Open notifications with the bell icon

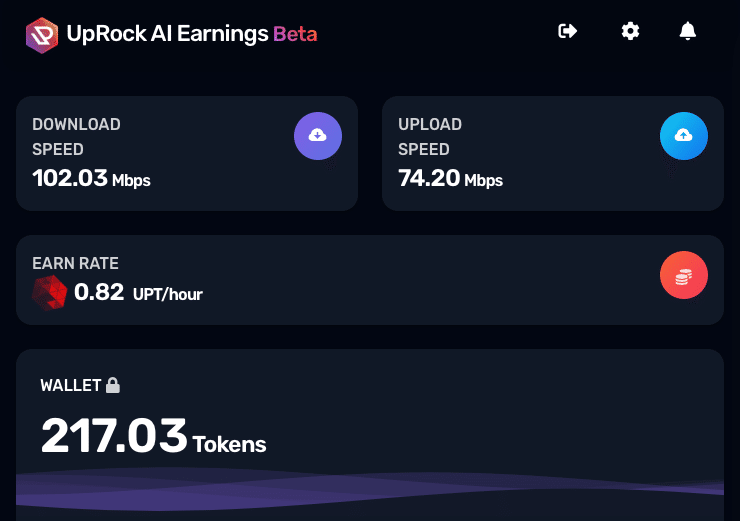coord(688,31)
